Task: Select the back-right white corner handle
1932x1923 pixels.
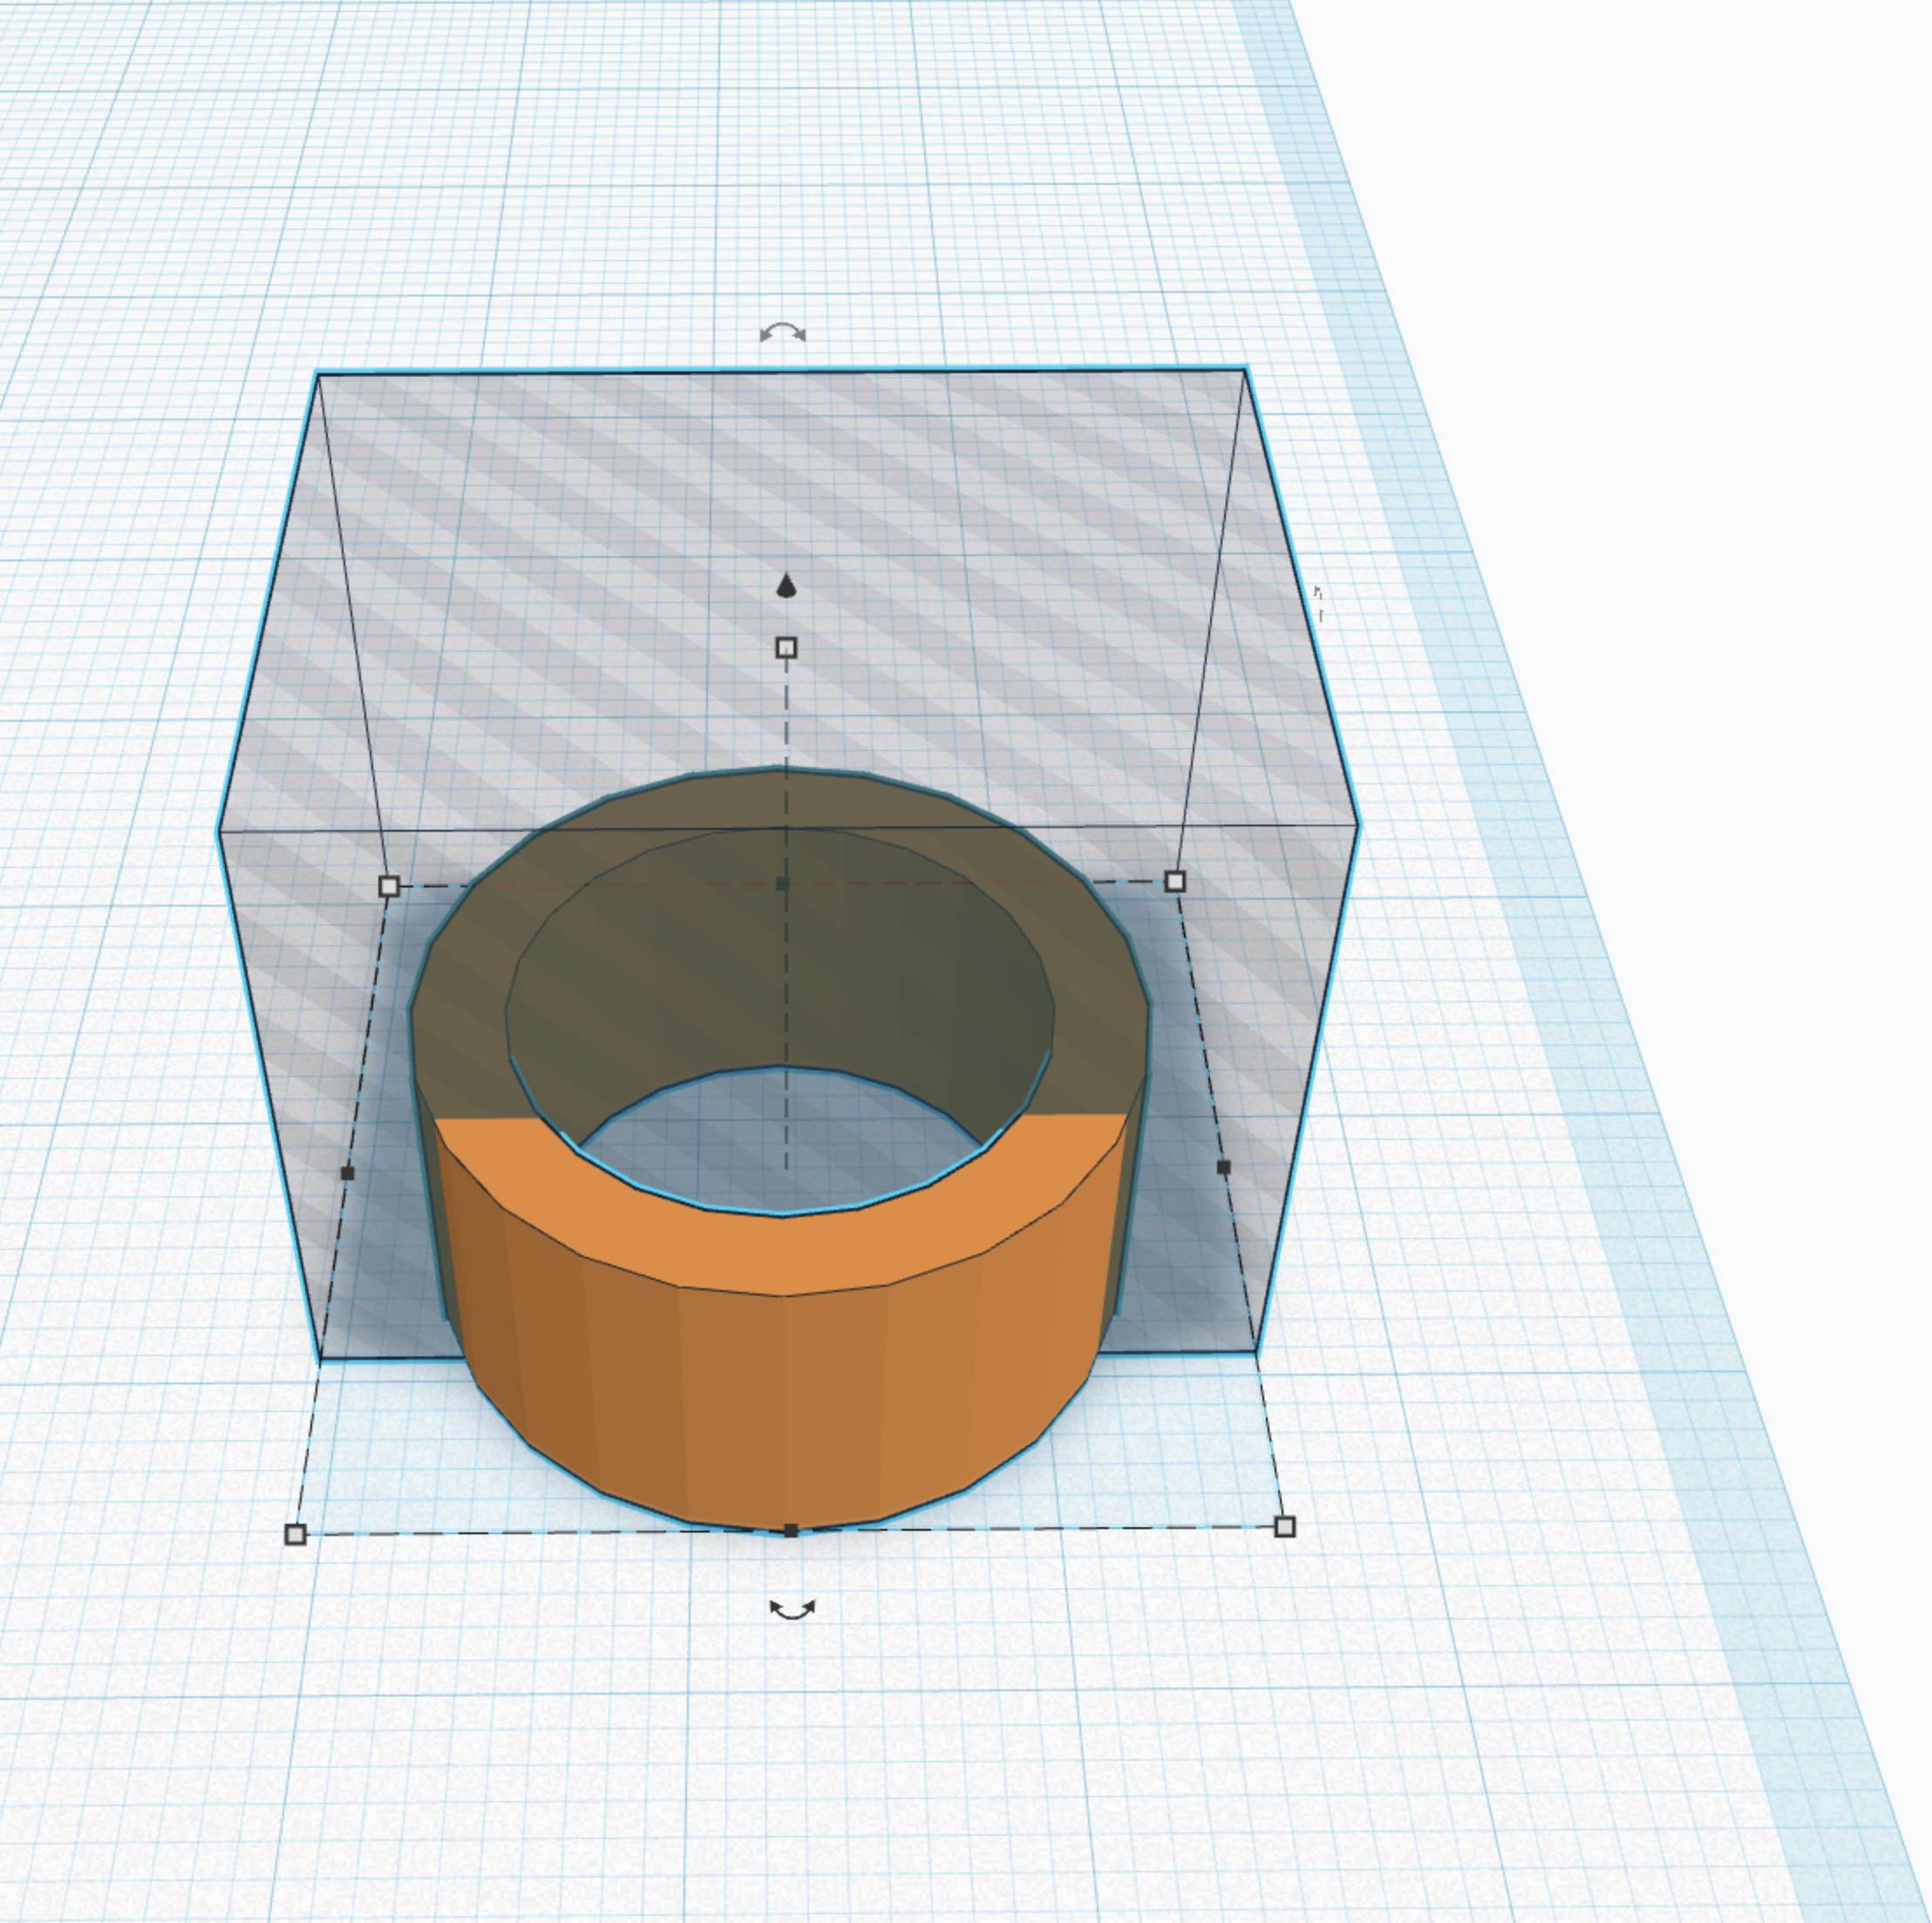Action: click(1176, 881)
